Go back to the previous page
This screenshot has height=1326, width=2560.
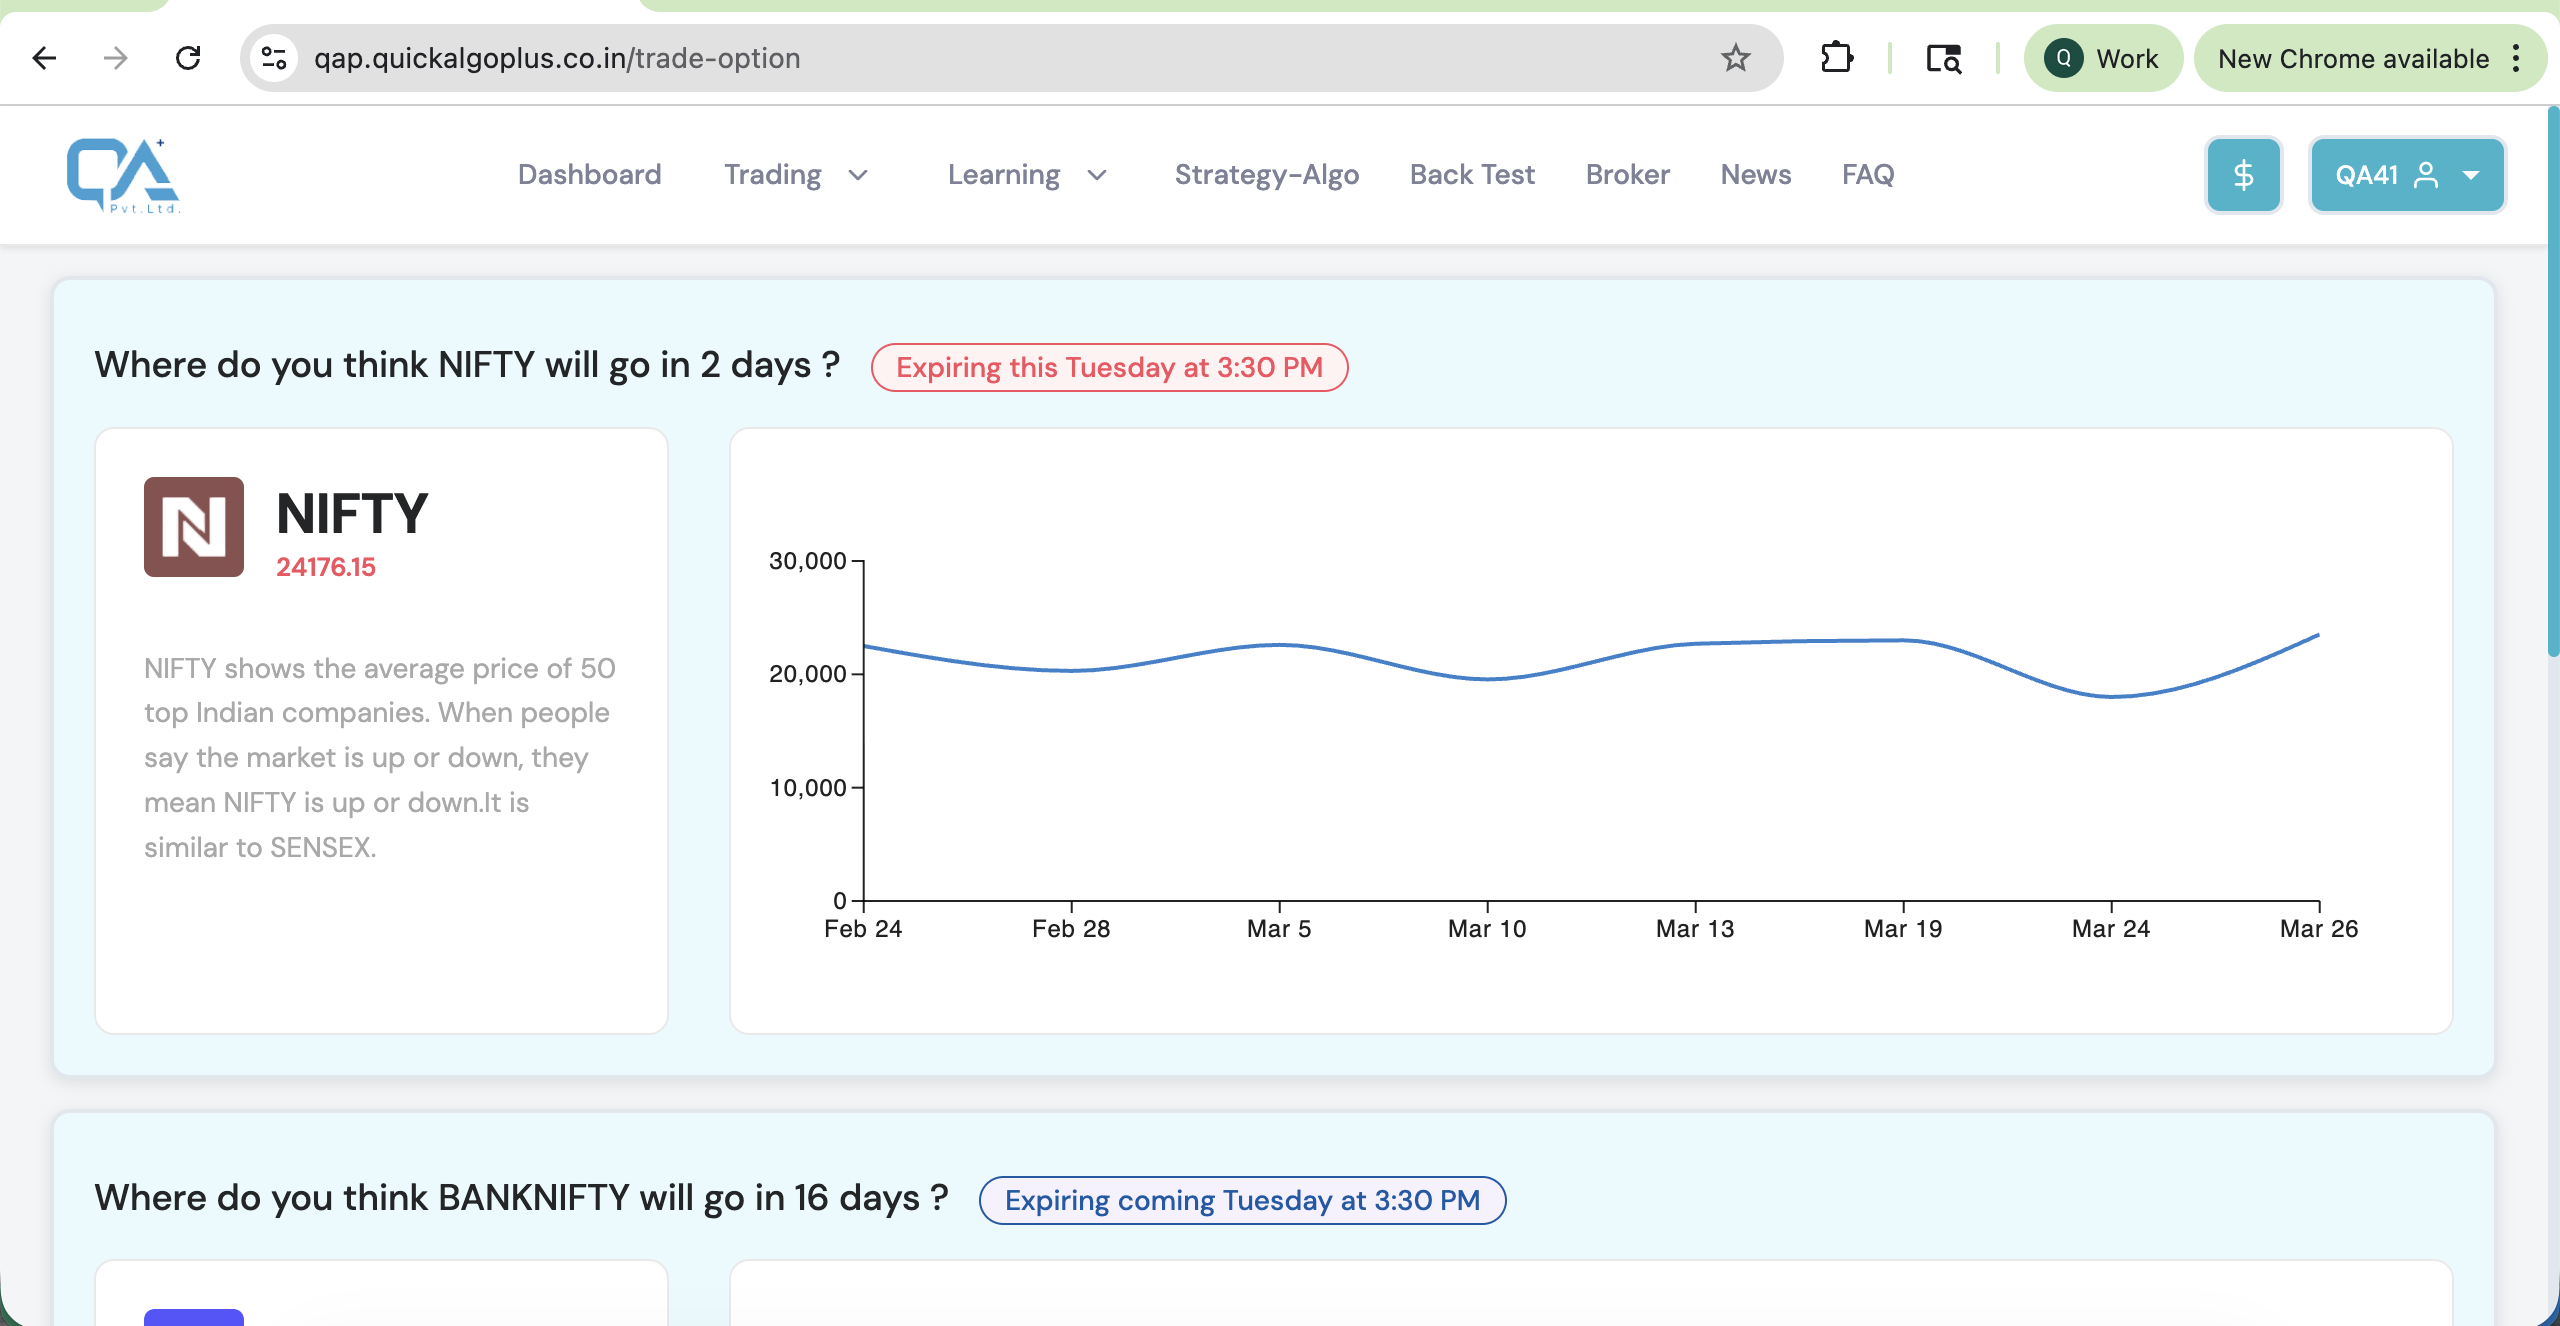click(x=44, y=58)
